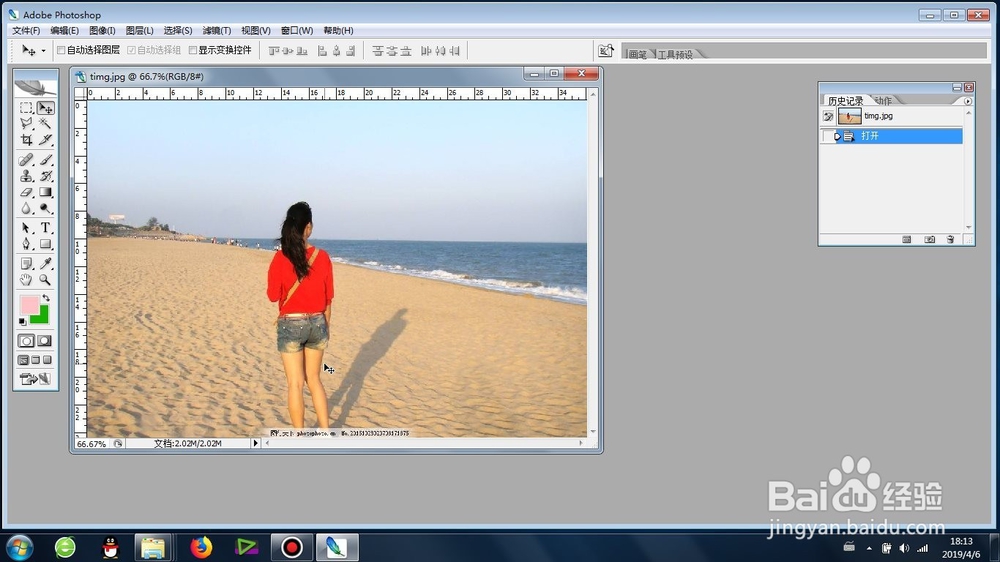Click swap foreground and background colors arrow

[46, 299]
